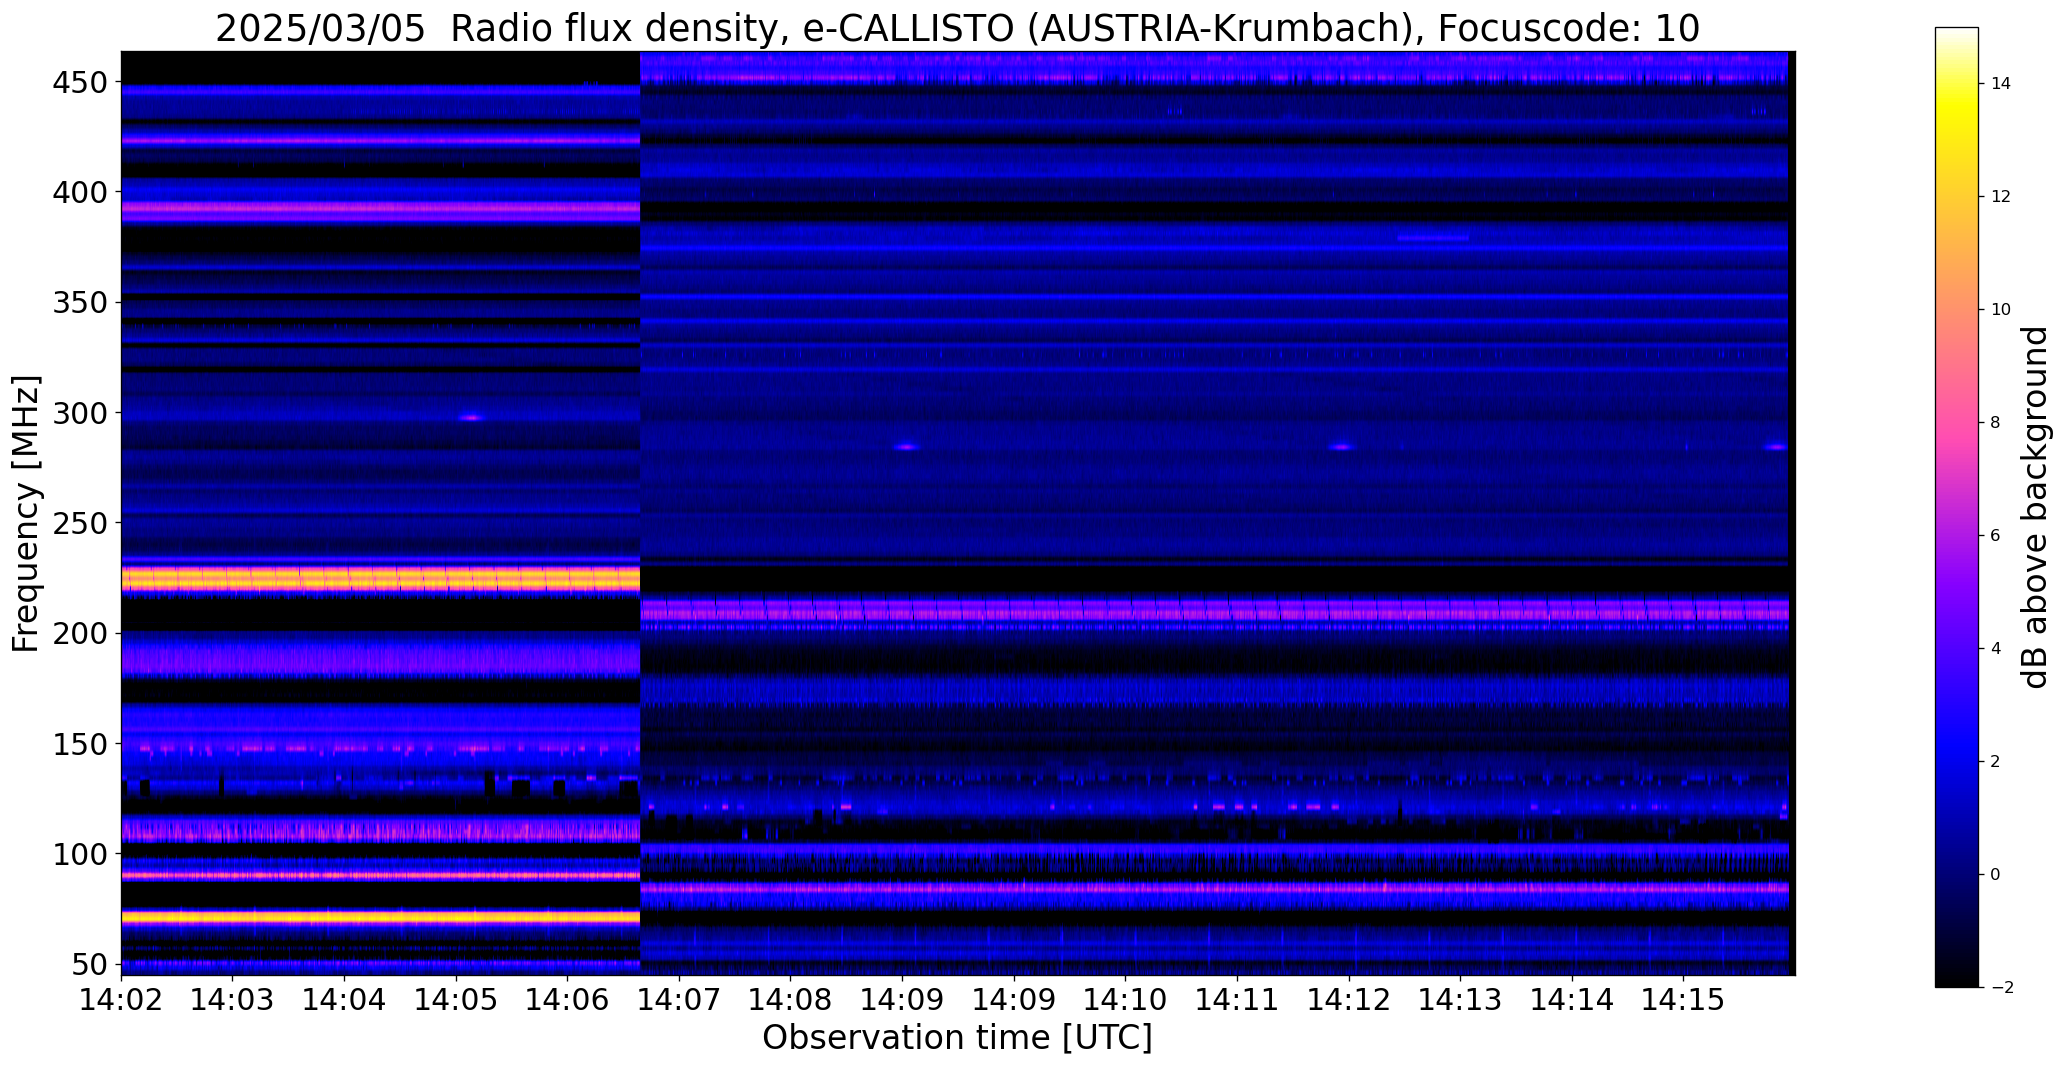
Task: Click the 450 frequency axis tick label
Action: pyautogui.click(x=80, y=83)
